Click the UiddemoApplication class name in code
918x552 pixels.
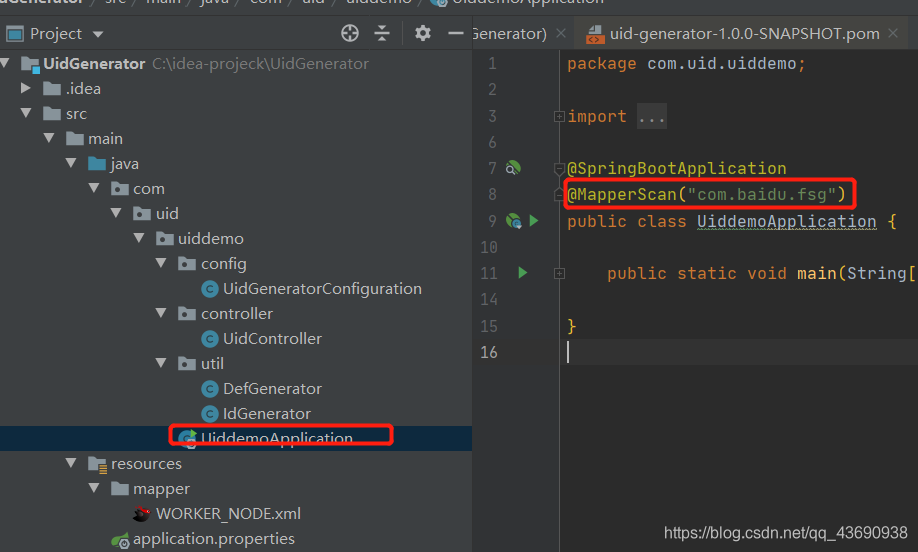point(787,221)
